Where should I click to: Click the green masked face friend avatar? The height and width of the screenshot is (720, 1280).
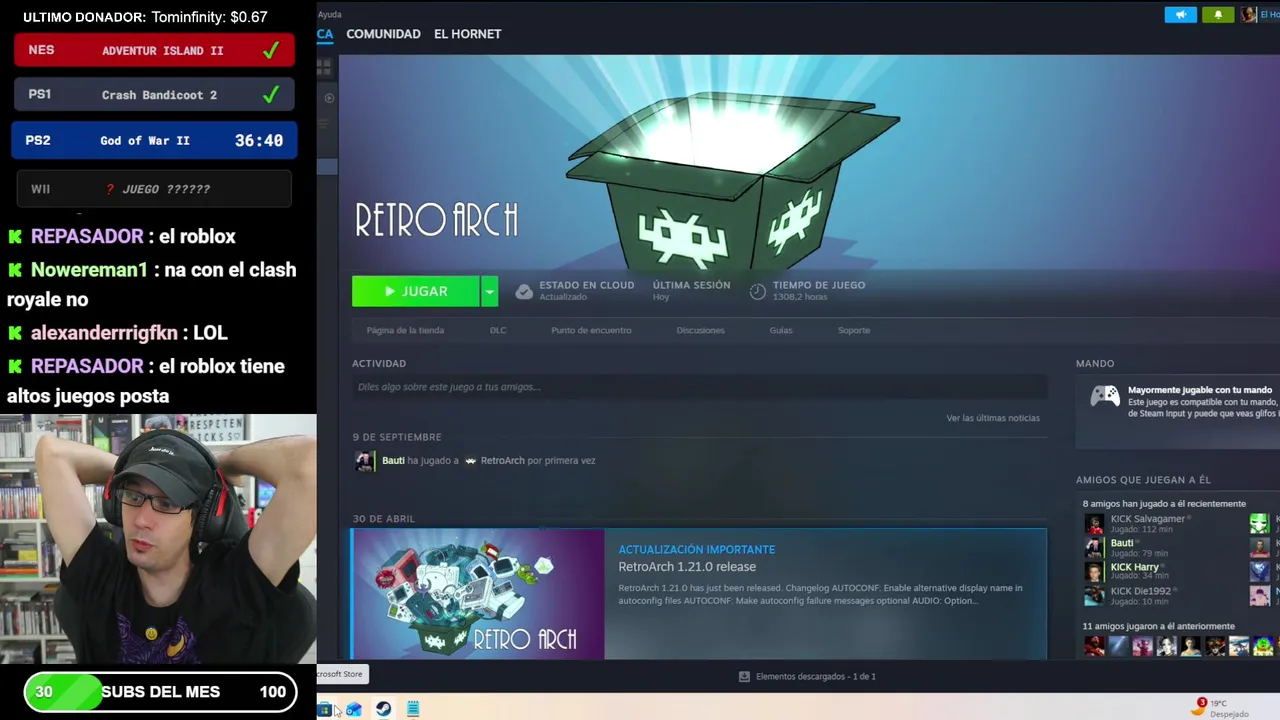click(1259, 523)
